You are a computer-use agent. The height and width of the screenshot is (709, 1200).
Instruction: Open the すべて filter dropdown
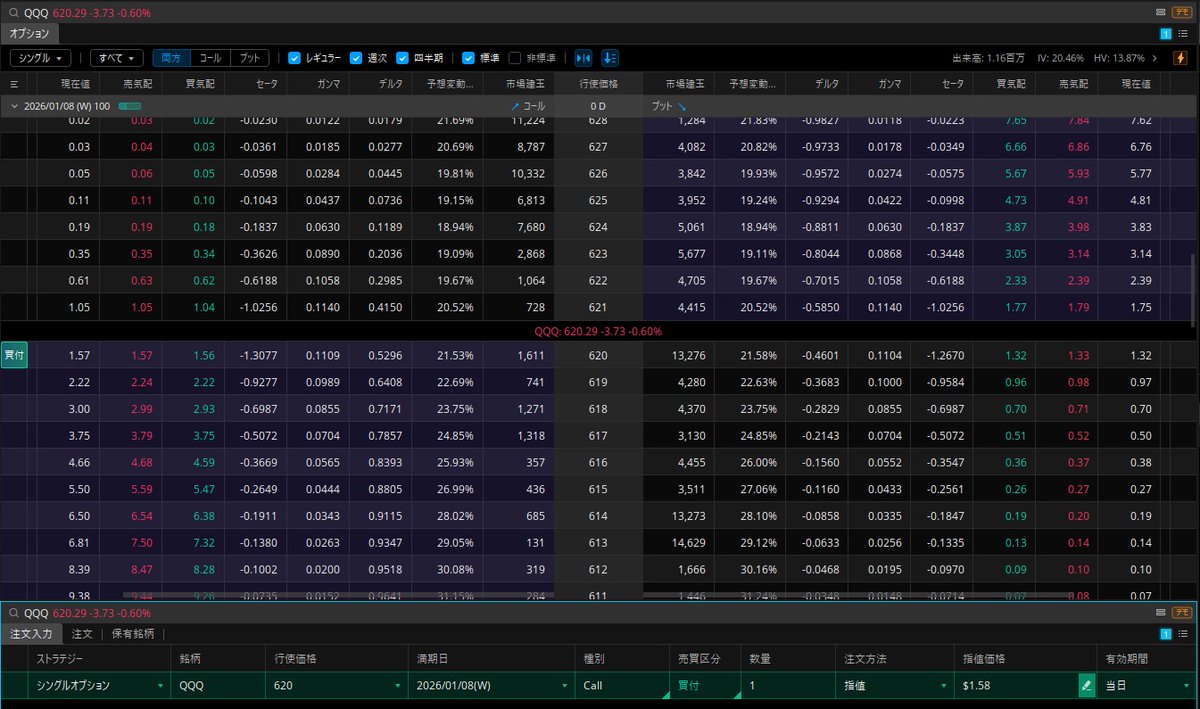115,57
